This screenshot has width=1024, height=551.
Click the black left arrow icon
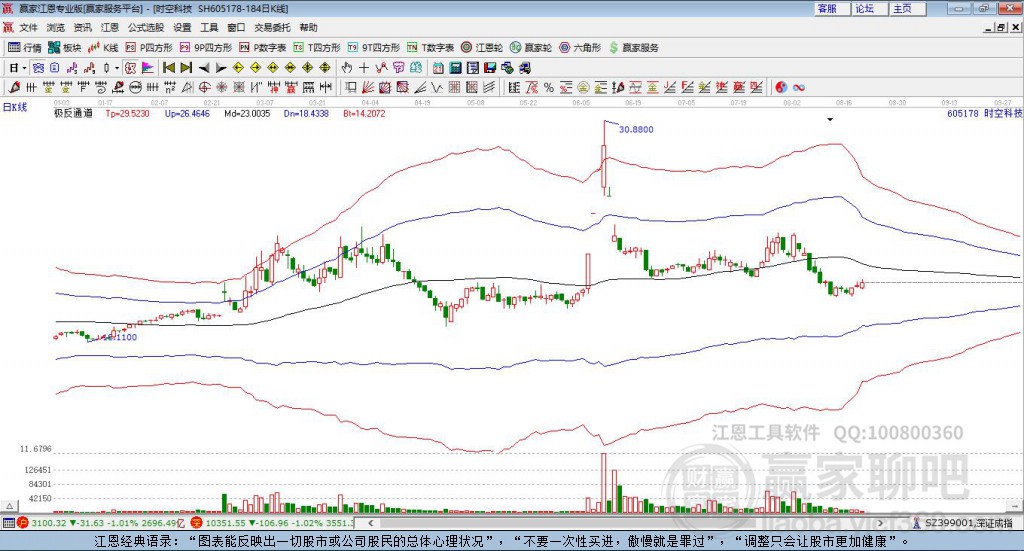(x=204, y=68)
